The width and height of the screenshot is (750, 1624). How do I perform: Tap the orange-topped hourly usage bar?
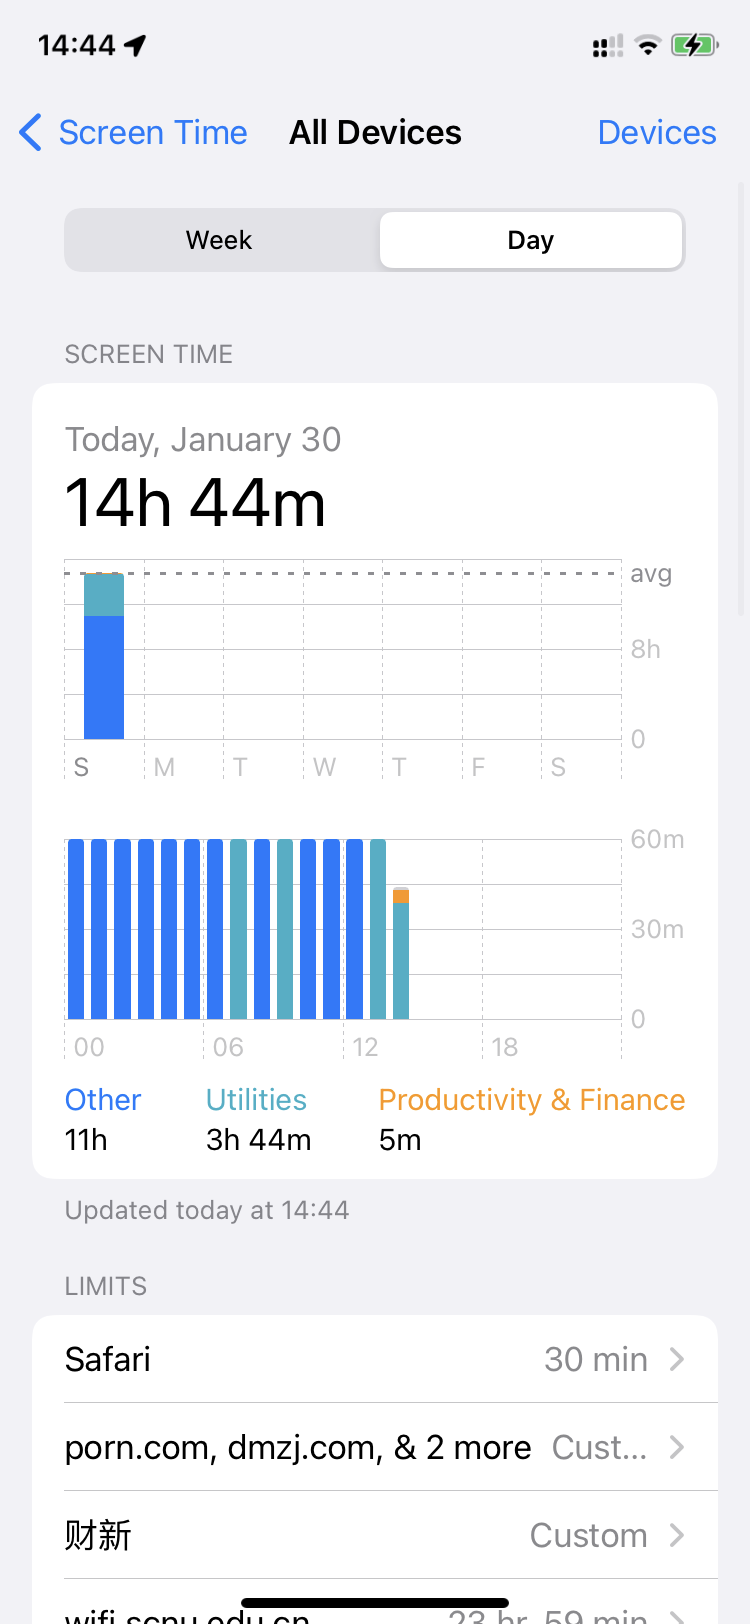click(401, 952)
